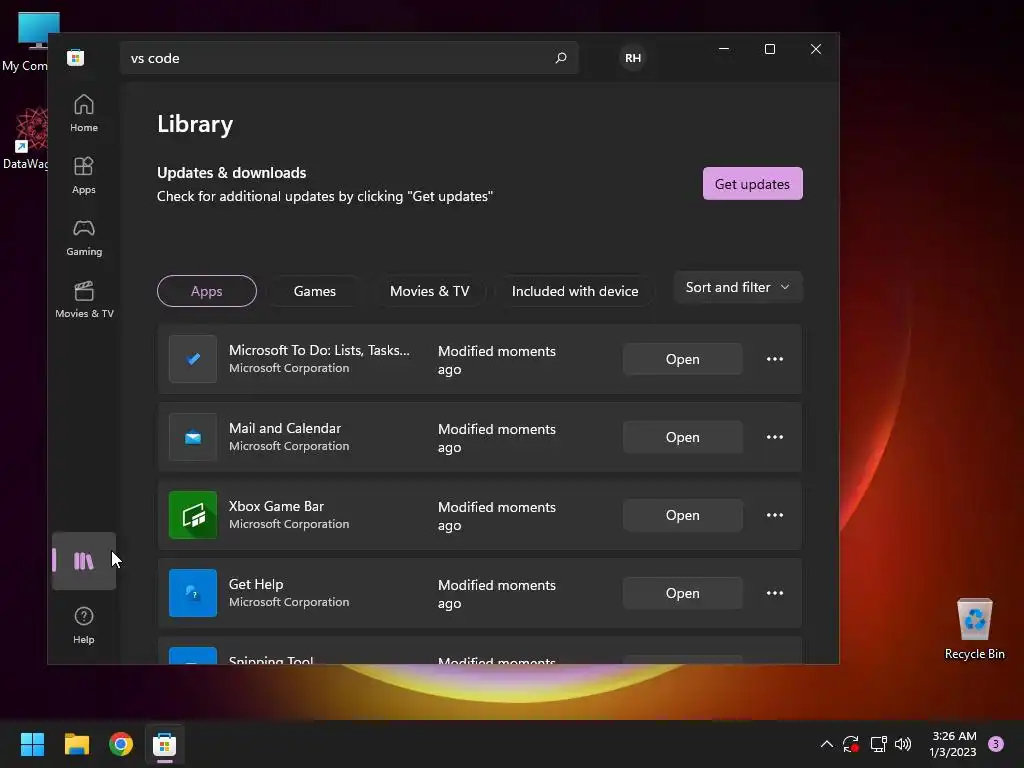
Task: Open Movies & TV in the sidebar
Action: point(84,299)
